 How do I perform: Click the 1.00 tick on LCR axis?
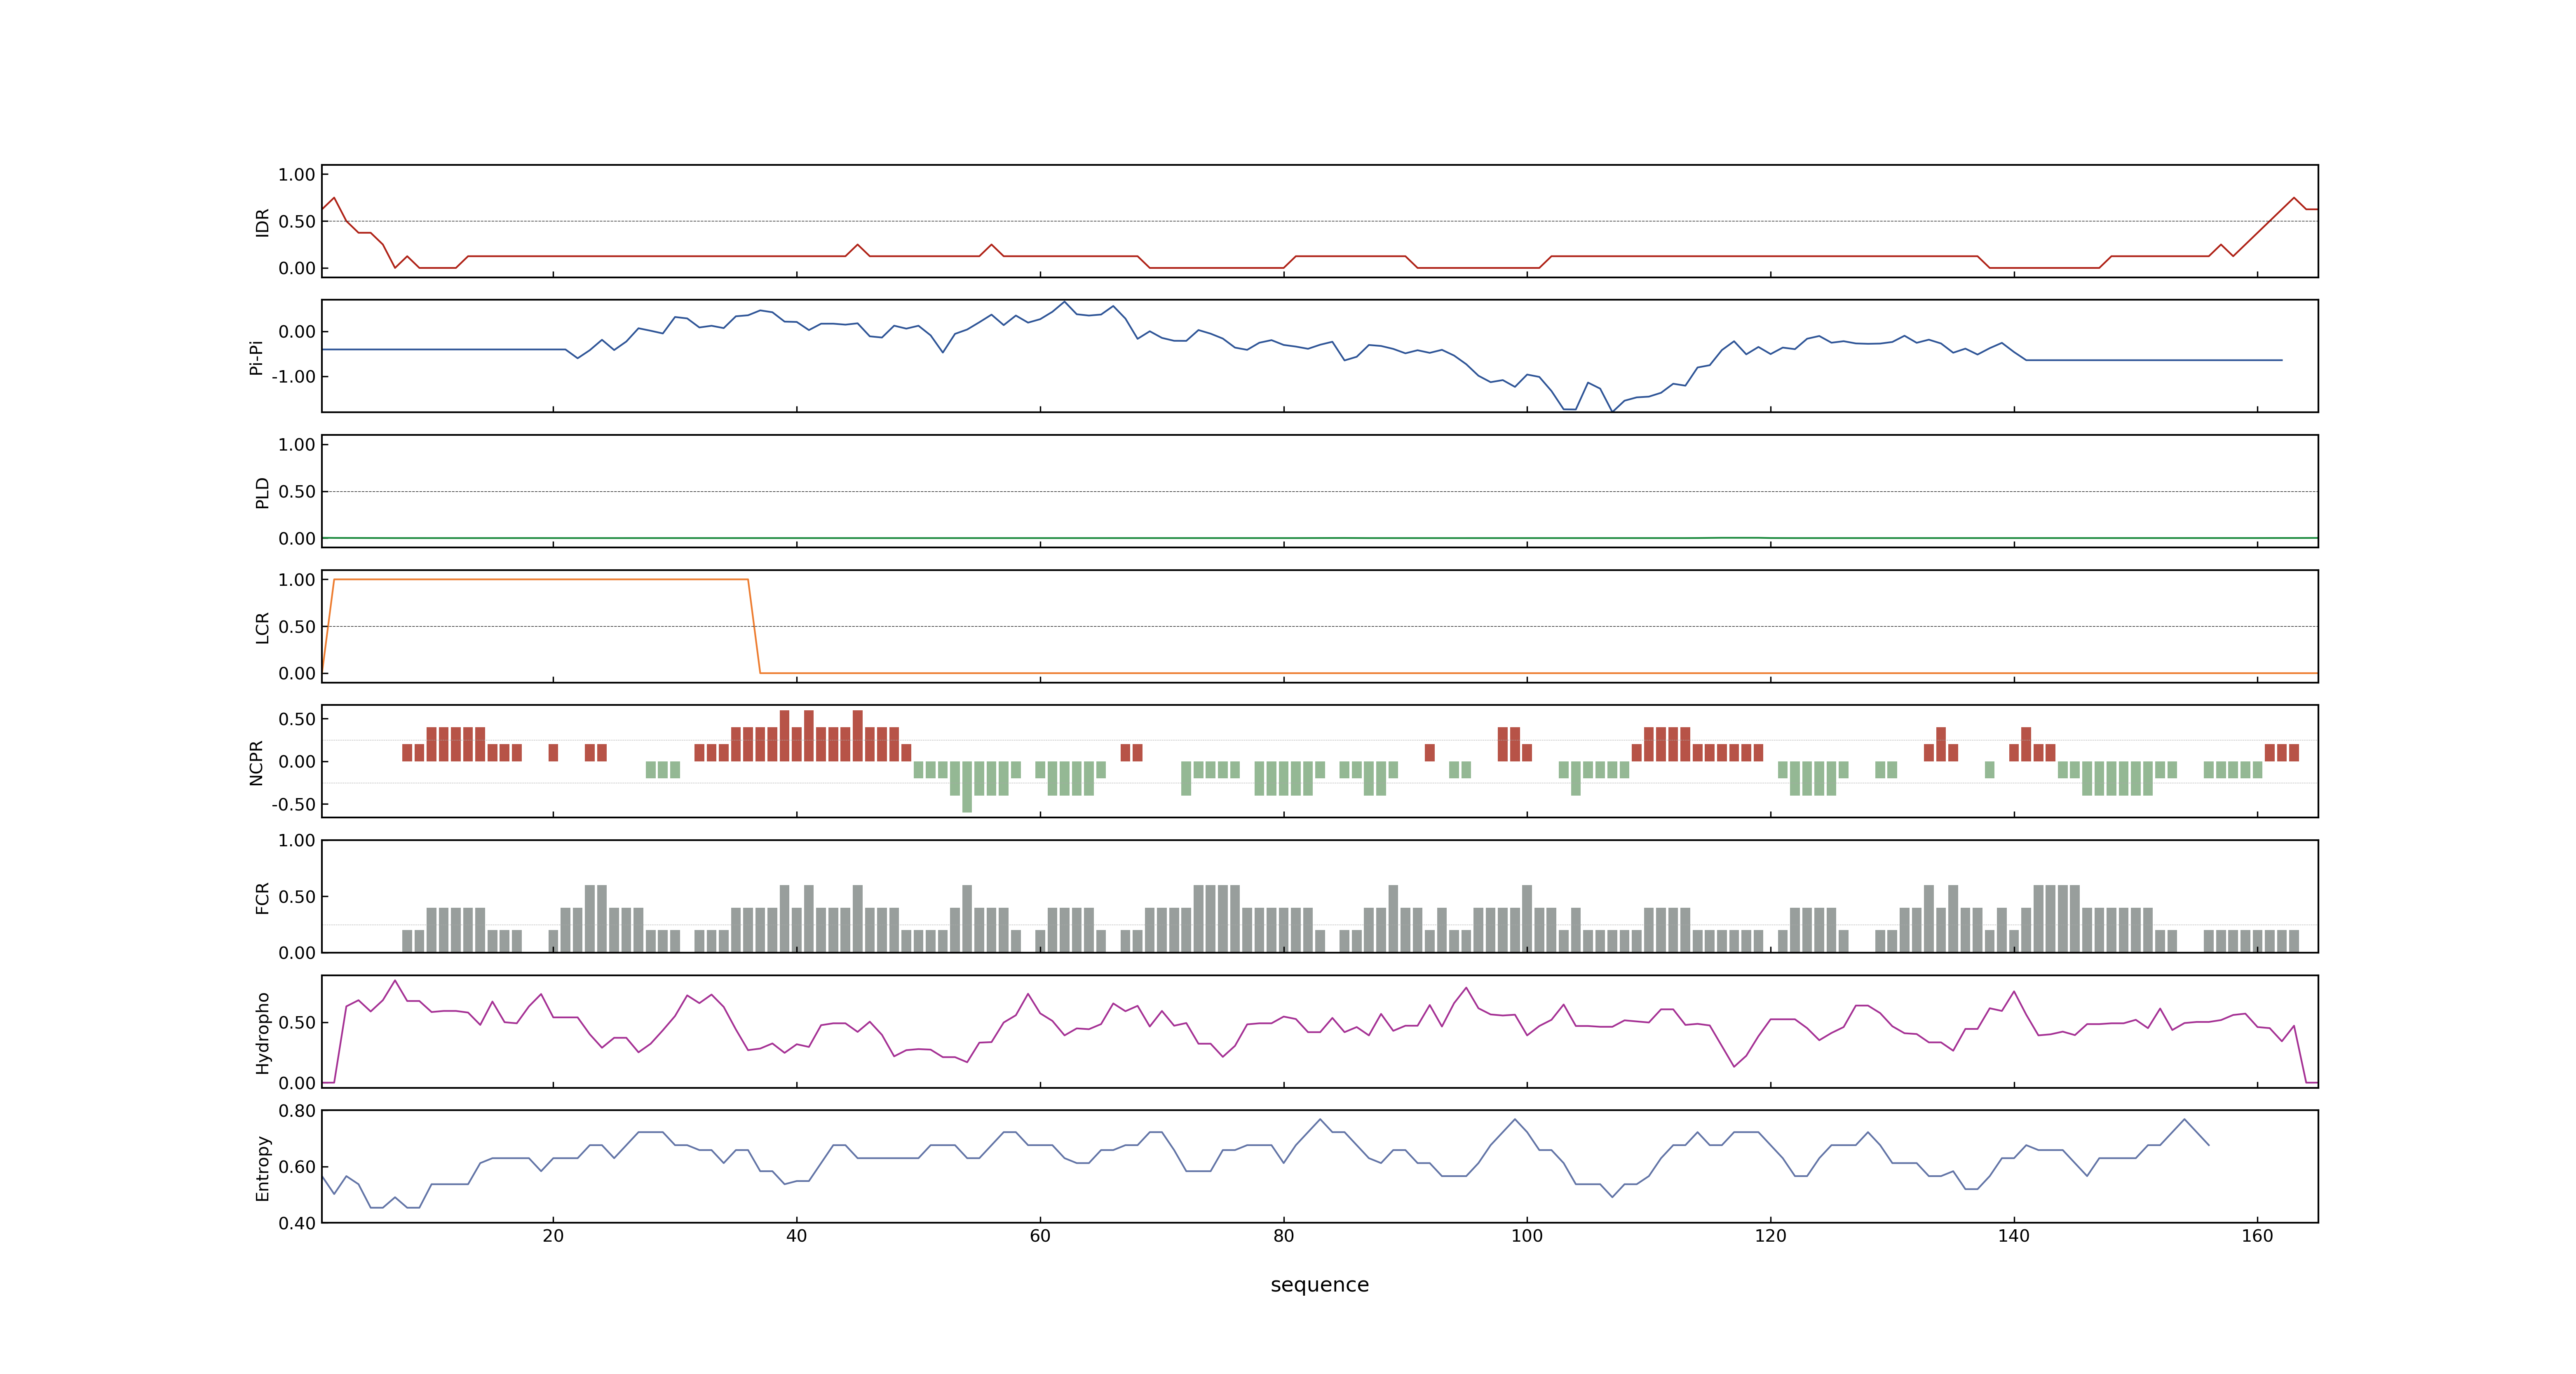(297, 580)
